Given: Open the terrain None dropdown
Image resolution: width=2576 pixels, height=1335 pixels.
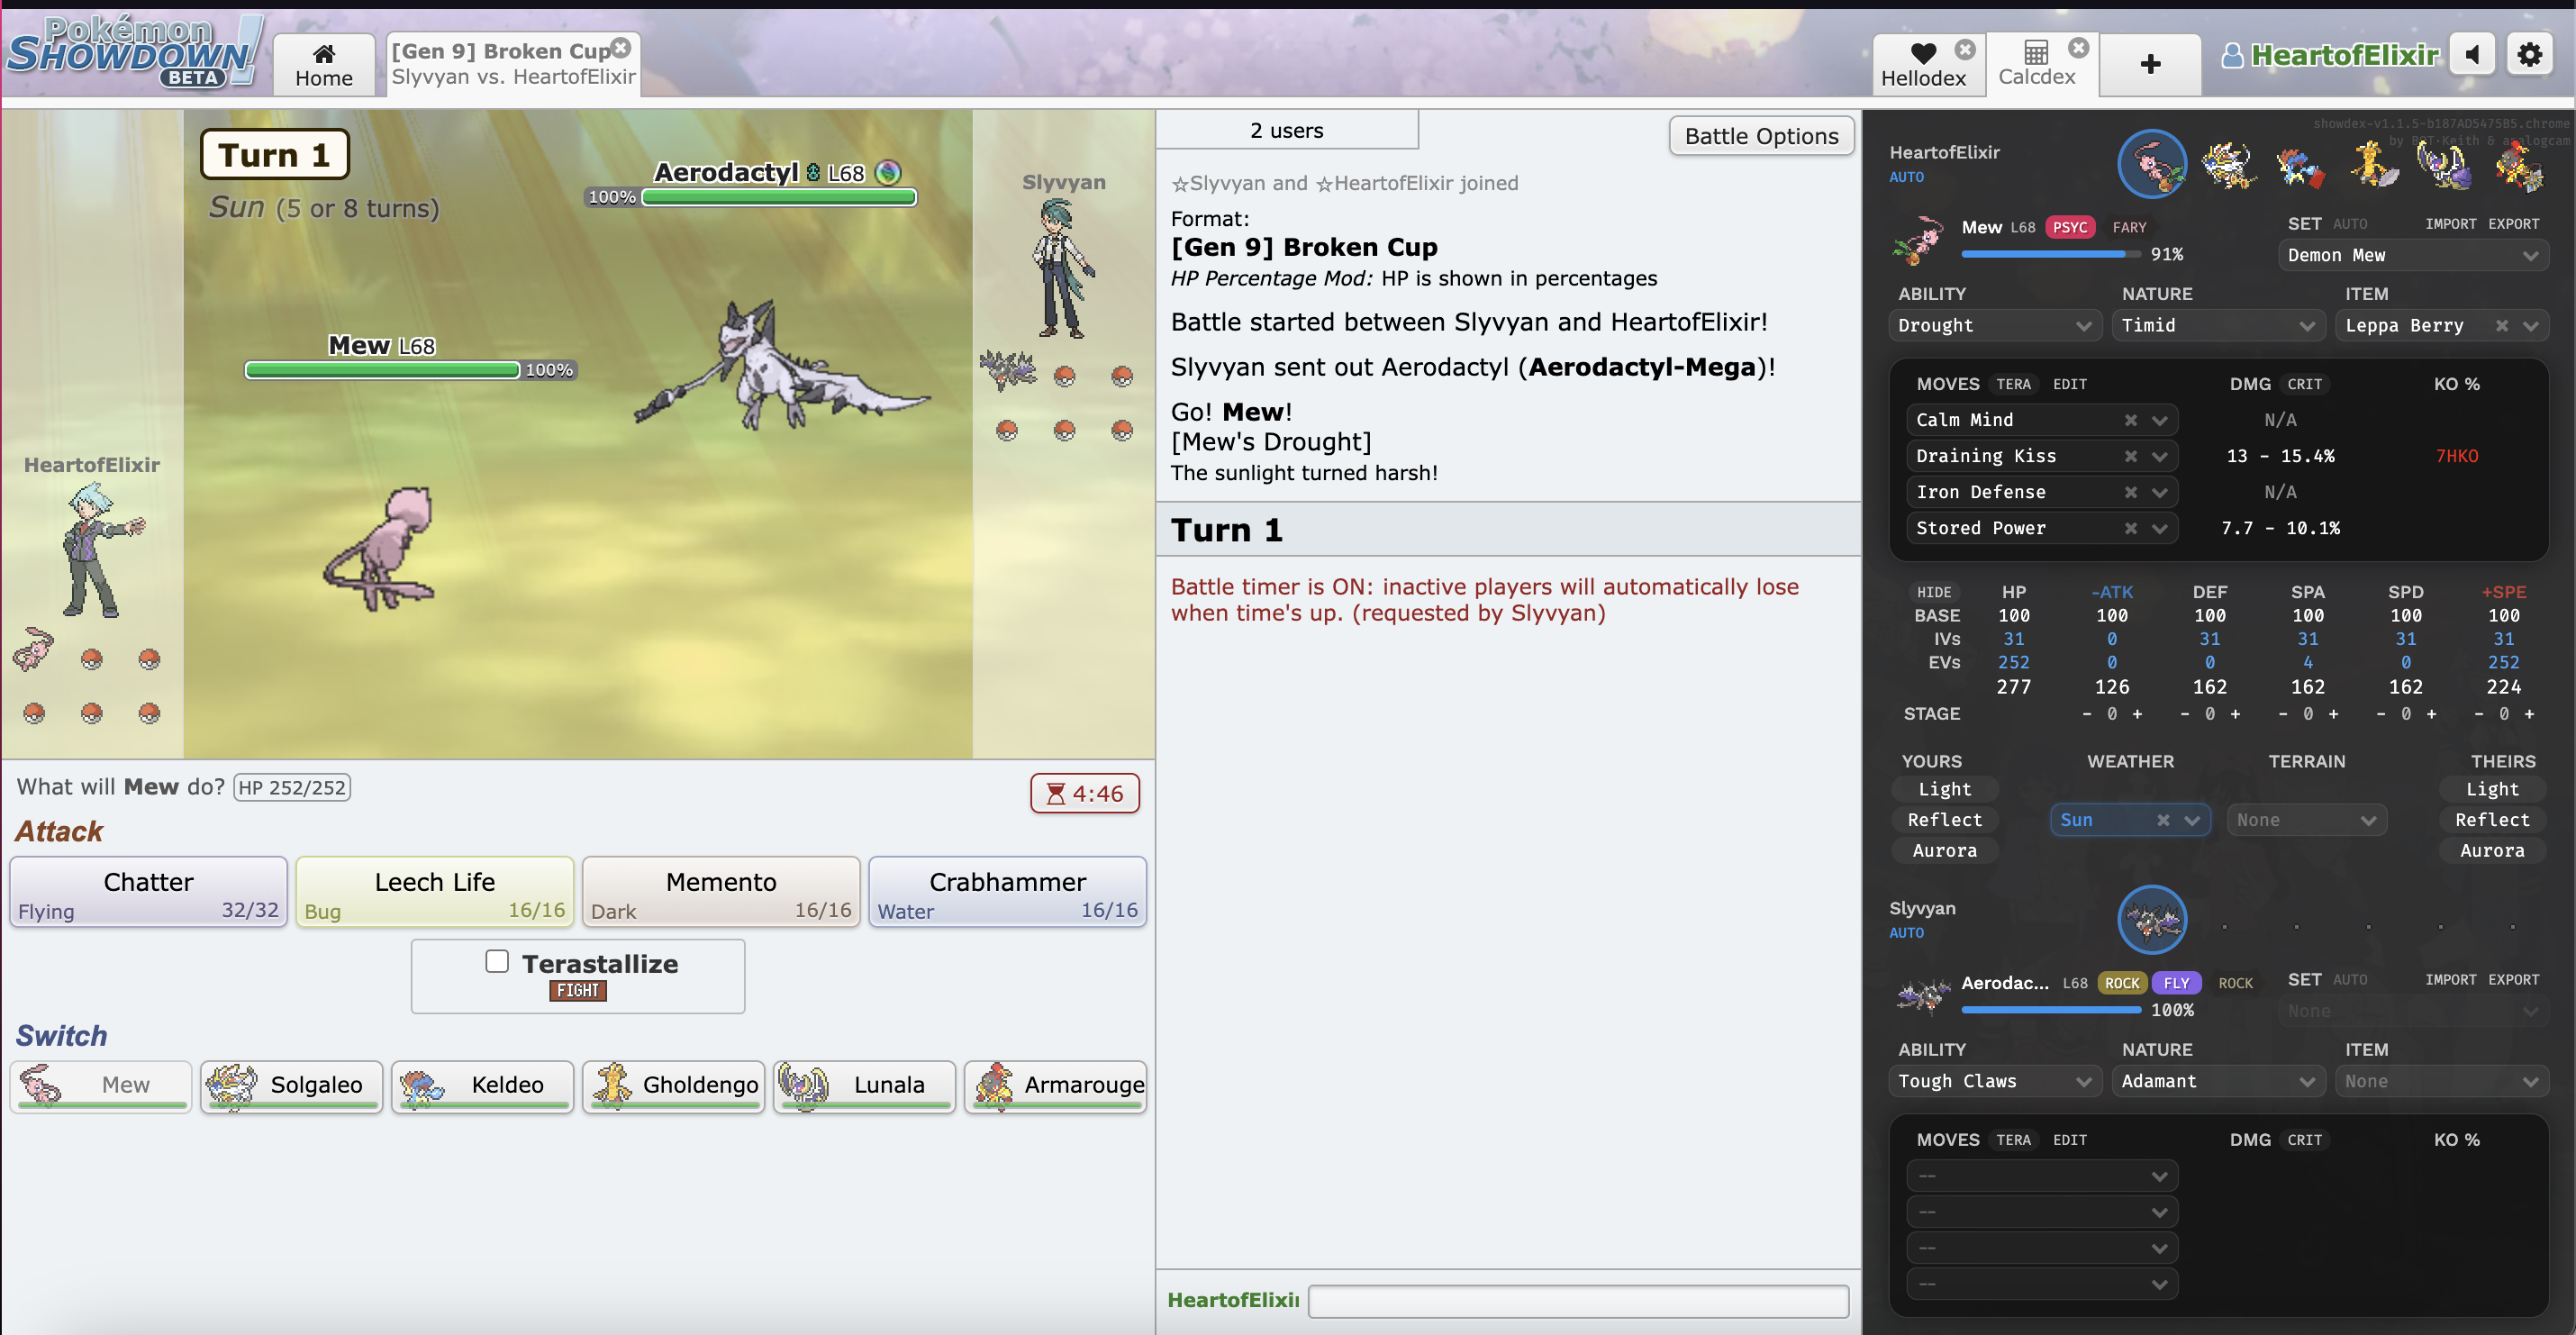Looking at the screenshot, I should point(2306,820).
